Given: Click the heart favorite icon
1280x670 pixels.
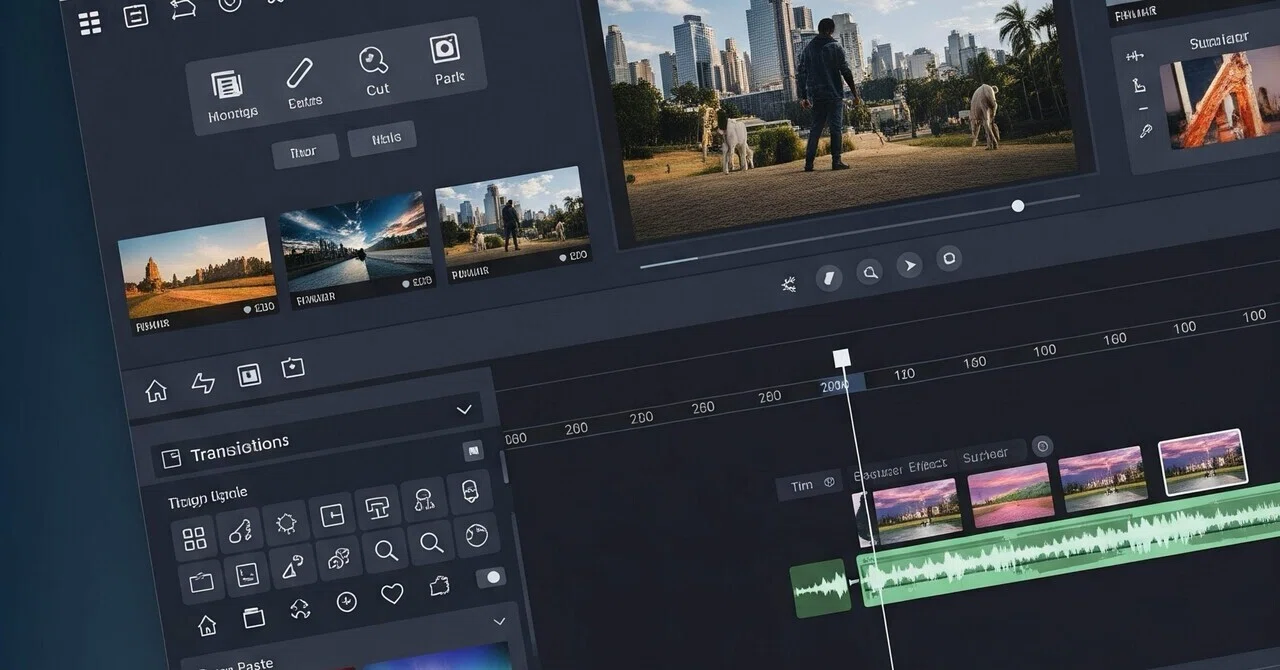Looking at the screenshot, I should (392, 594).
